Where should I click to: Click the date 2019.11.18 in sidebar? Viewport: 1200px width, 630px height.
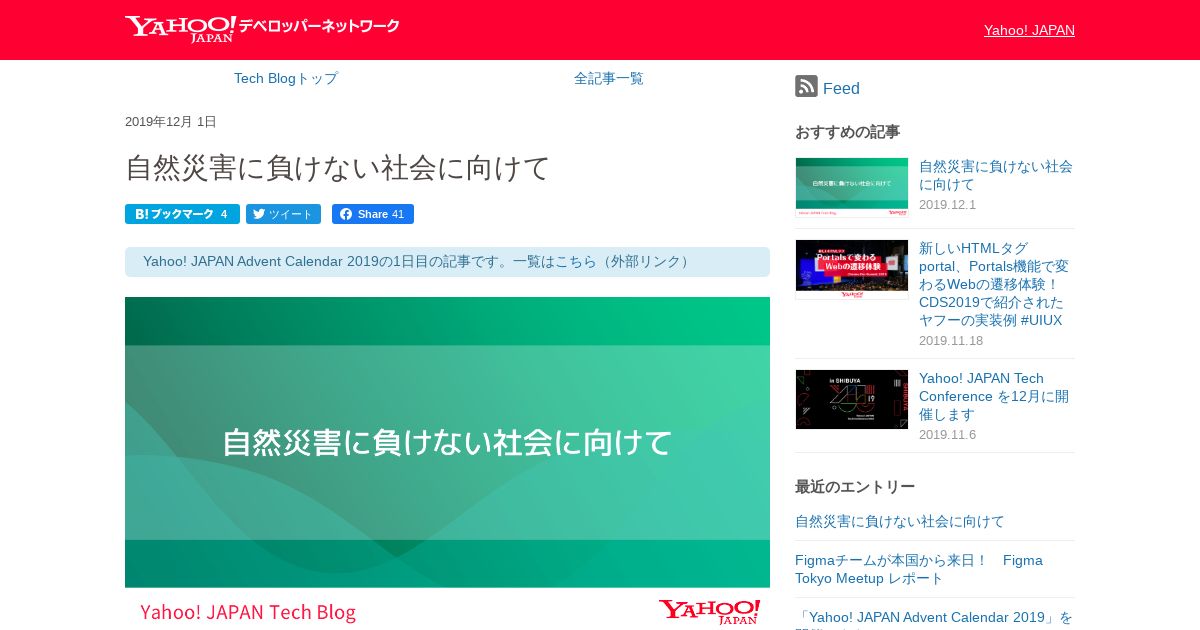point(951,341)
